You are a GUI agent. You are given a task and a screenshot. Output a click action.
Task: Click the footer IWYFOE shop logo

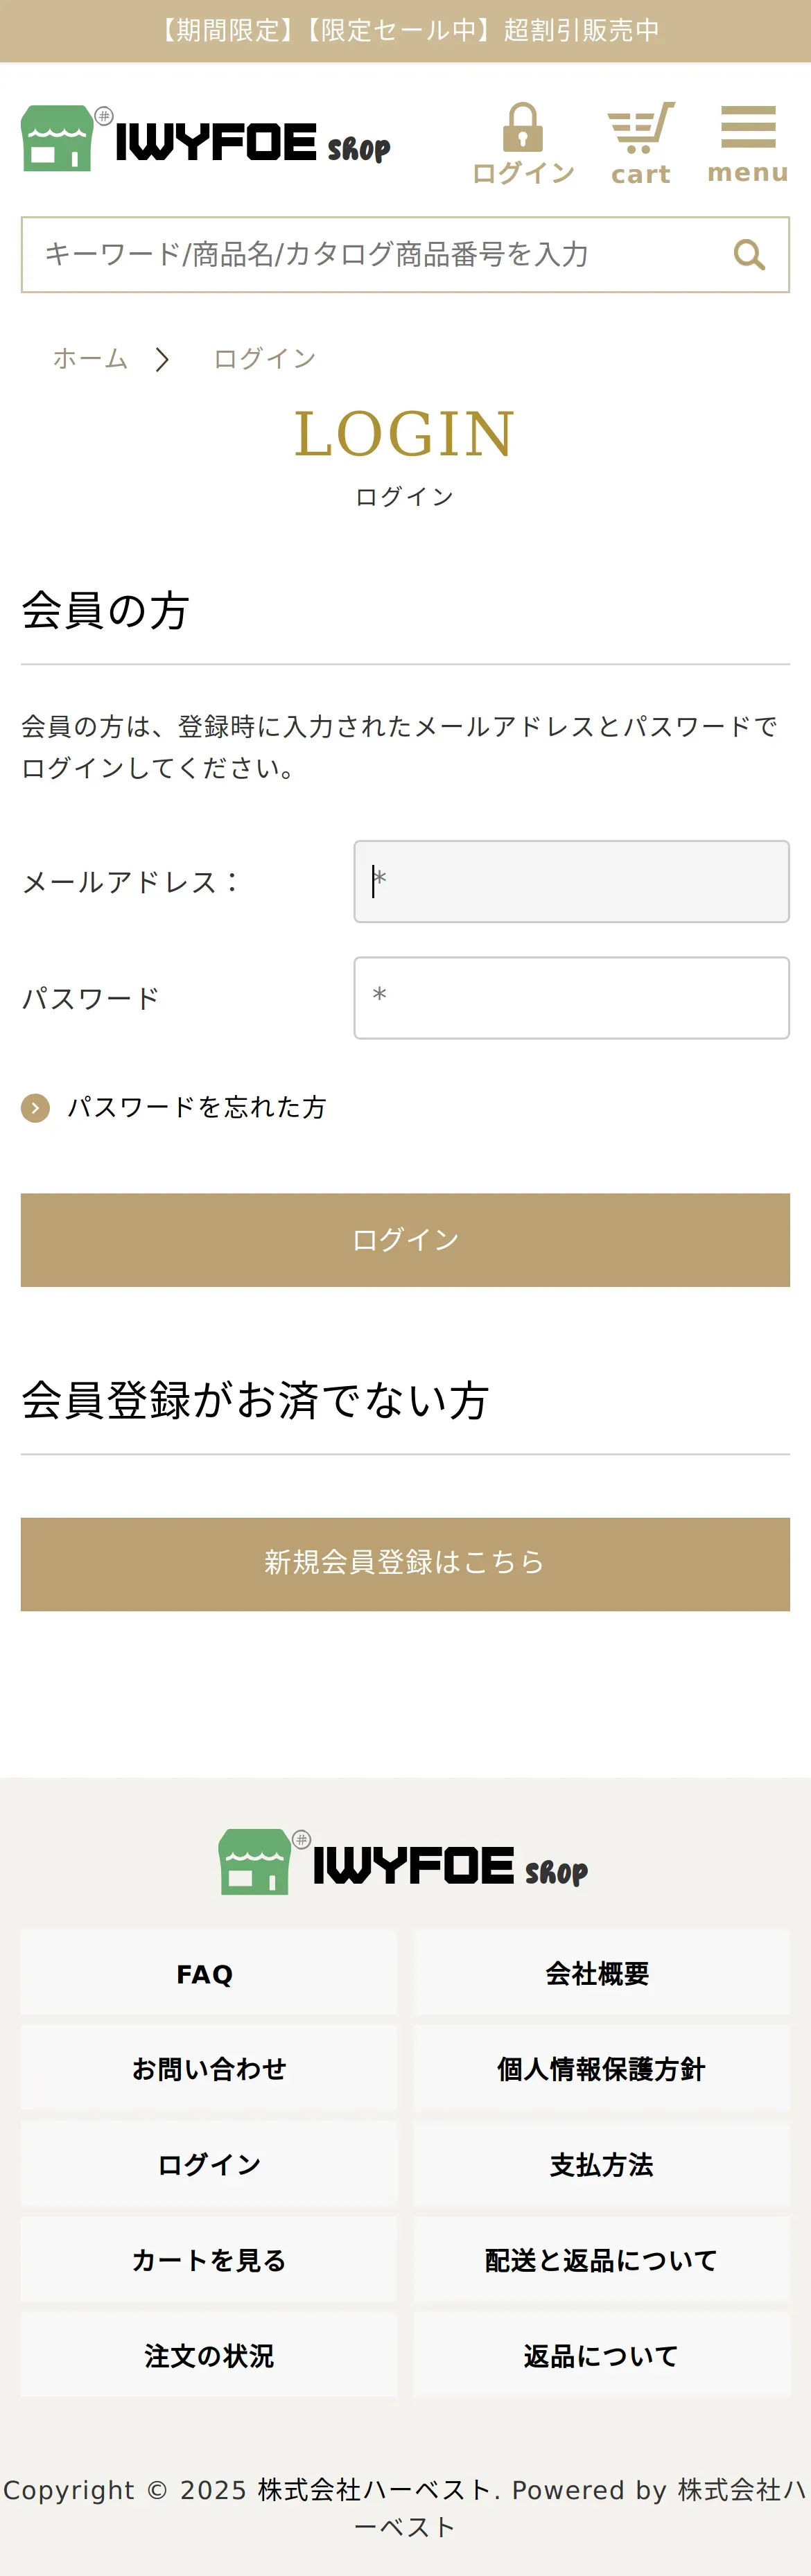(x=404, y=1863)
